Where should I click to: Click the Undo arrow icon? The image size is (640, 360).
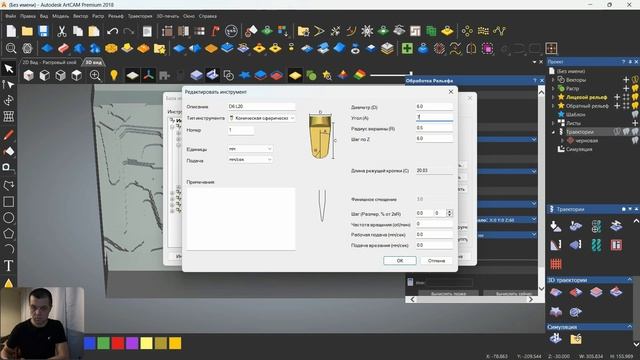pyautogui.click(x=112, y=31)
